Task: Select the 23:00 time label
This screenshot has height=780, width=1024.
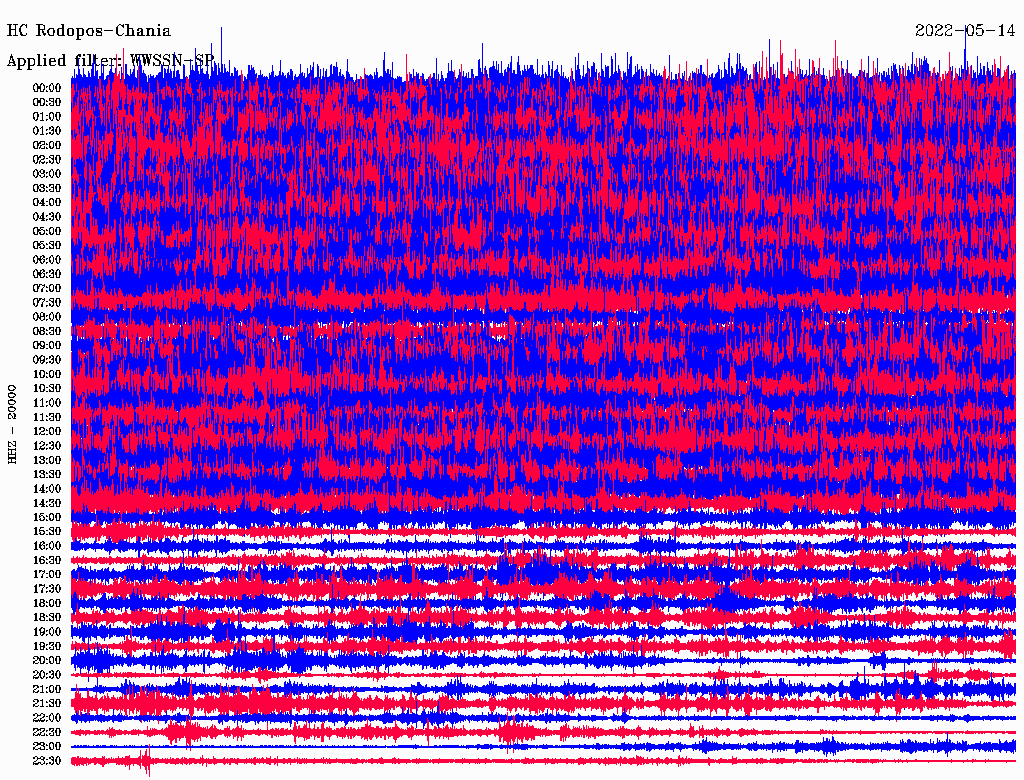Action: pyautogui.click(x=47, y=746)
